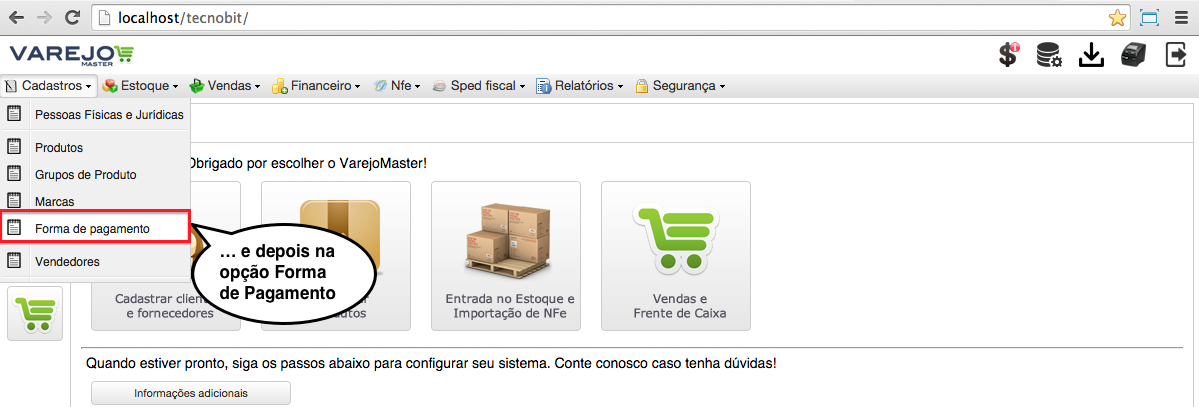This screenshot has width=1199, height=407.
Task: Choose Pessoas Físicas e Jurídicas menu item
Action: (95, 115)
